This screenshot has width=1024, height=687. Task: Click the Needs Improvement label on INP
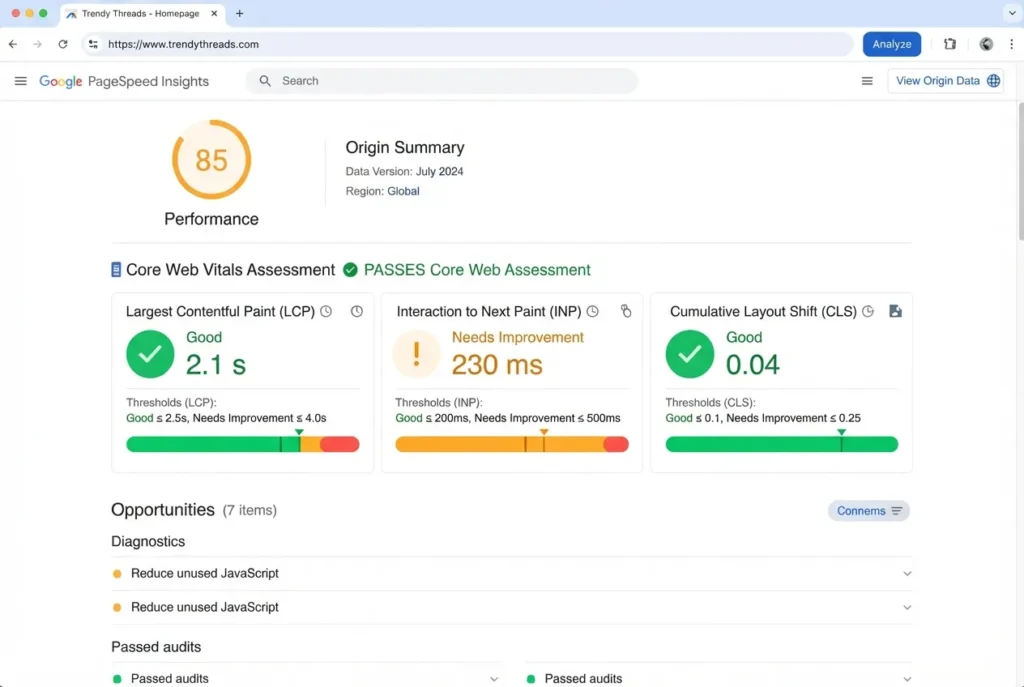pos(517,338)
